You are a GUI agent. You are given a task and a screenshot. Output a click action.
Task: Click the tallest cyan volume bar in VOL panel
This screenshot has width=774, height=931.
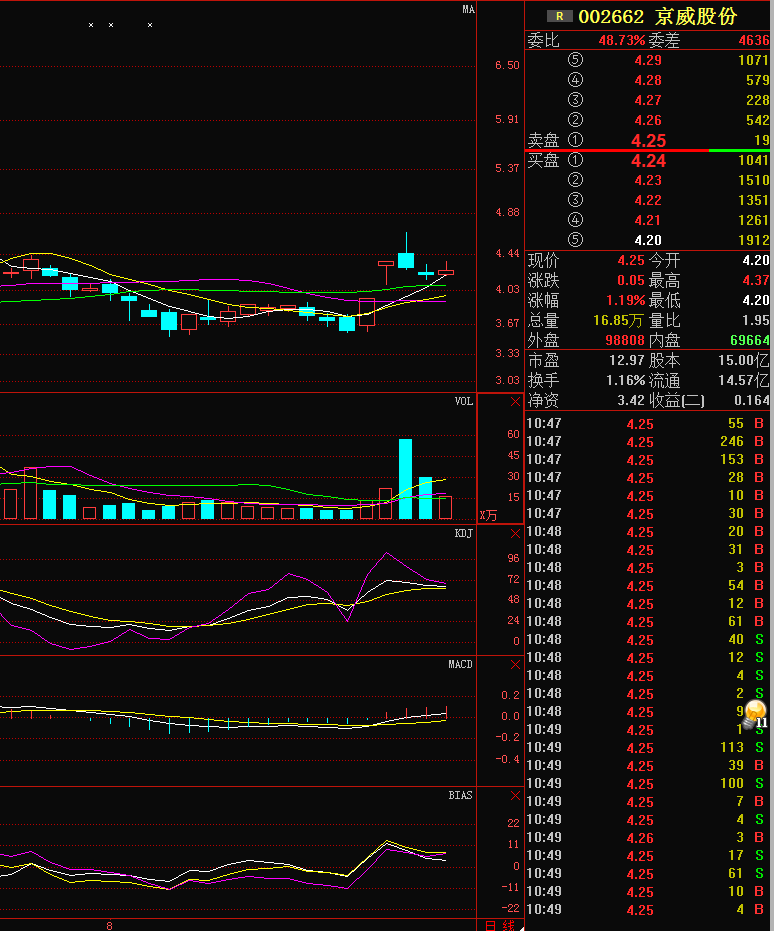(405, 479)
